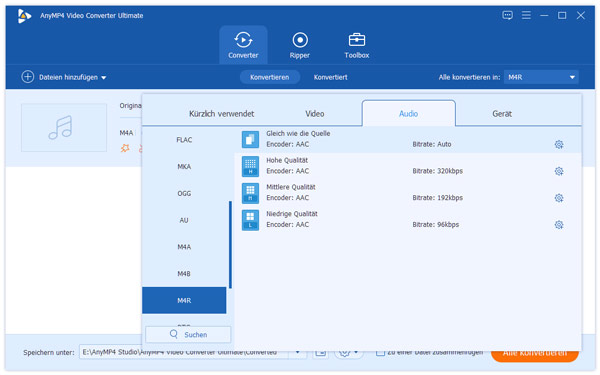Click the Converter module icon

[243, 40]
